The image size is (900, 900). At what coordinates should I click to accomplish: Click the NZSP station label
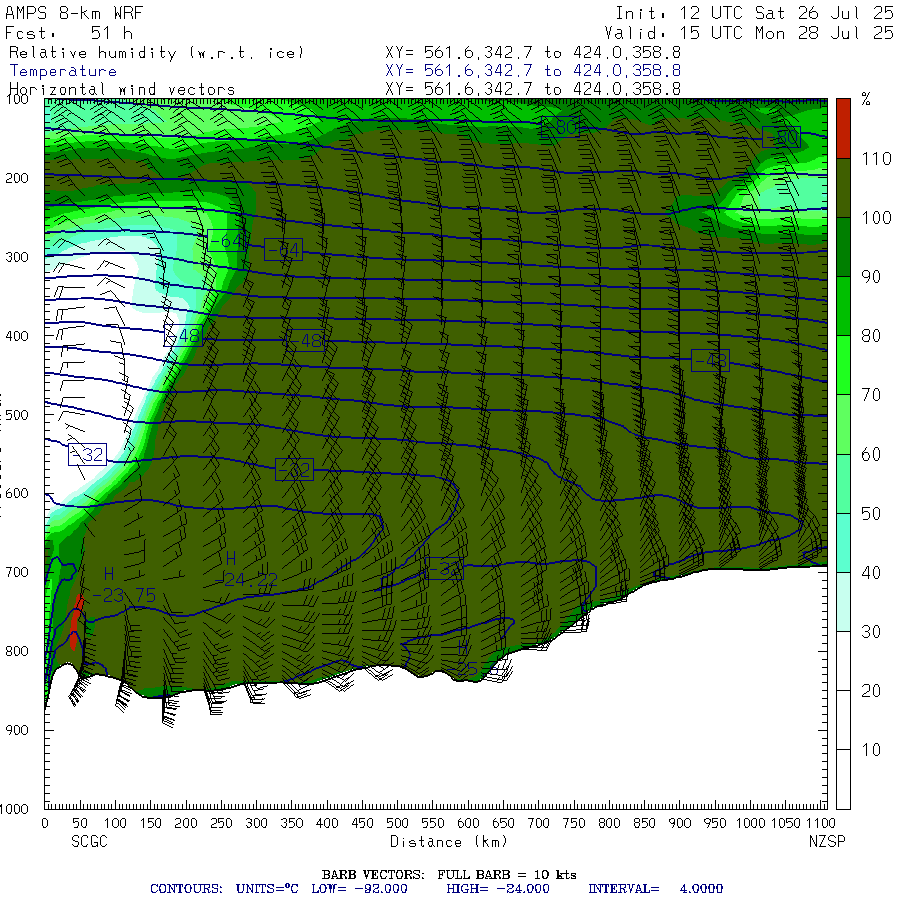tap(827, 841)
